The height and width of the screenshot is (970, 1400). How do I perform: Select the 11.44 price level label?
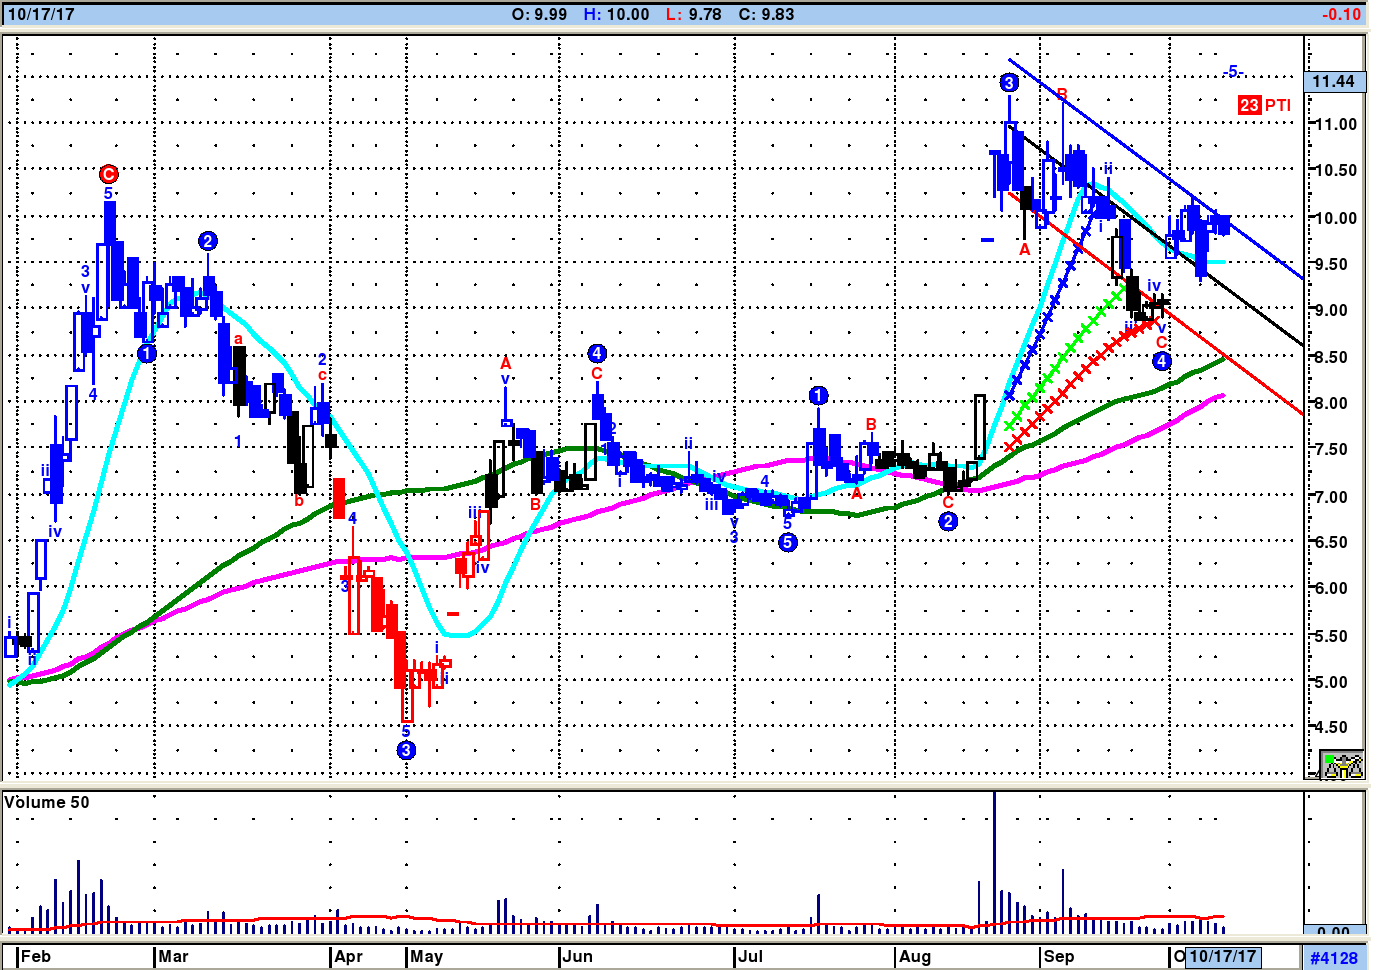1333,82
